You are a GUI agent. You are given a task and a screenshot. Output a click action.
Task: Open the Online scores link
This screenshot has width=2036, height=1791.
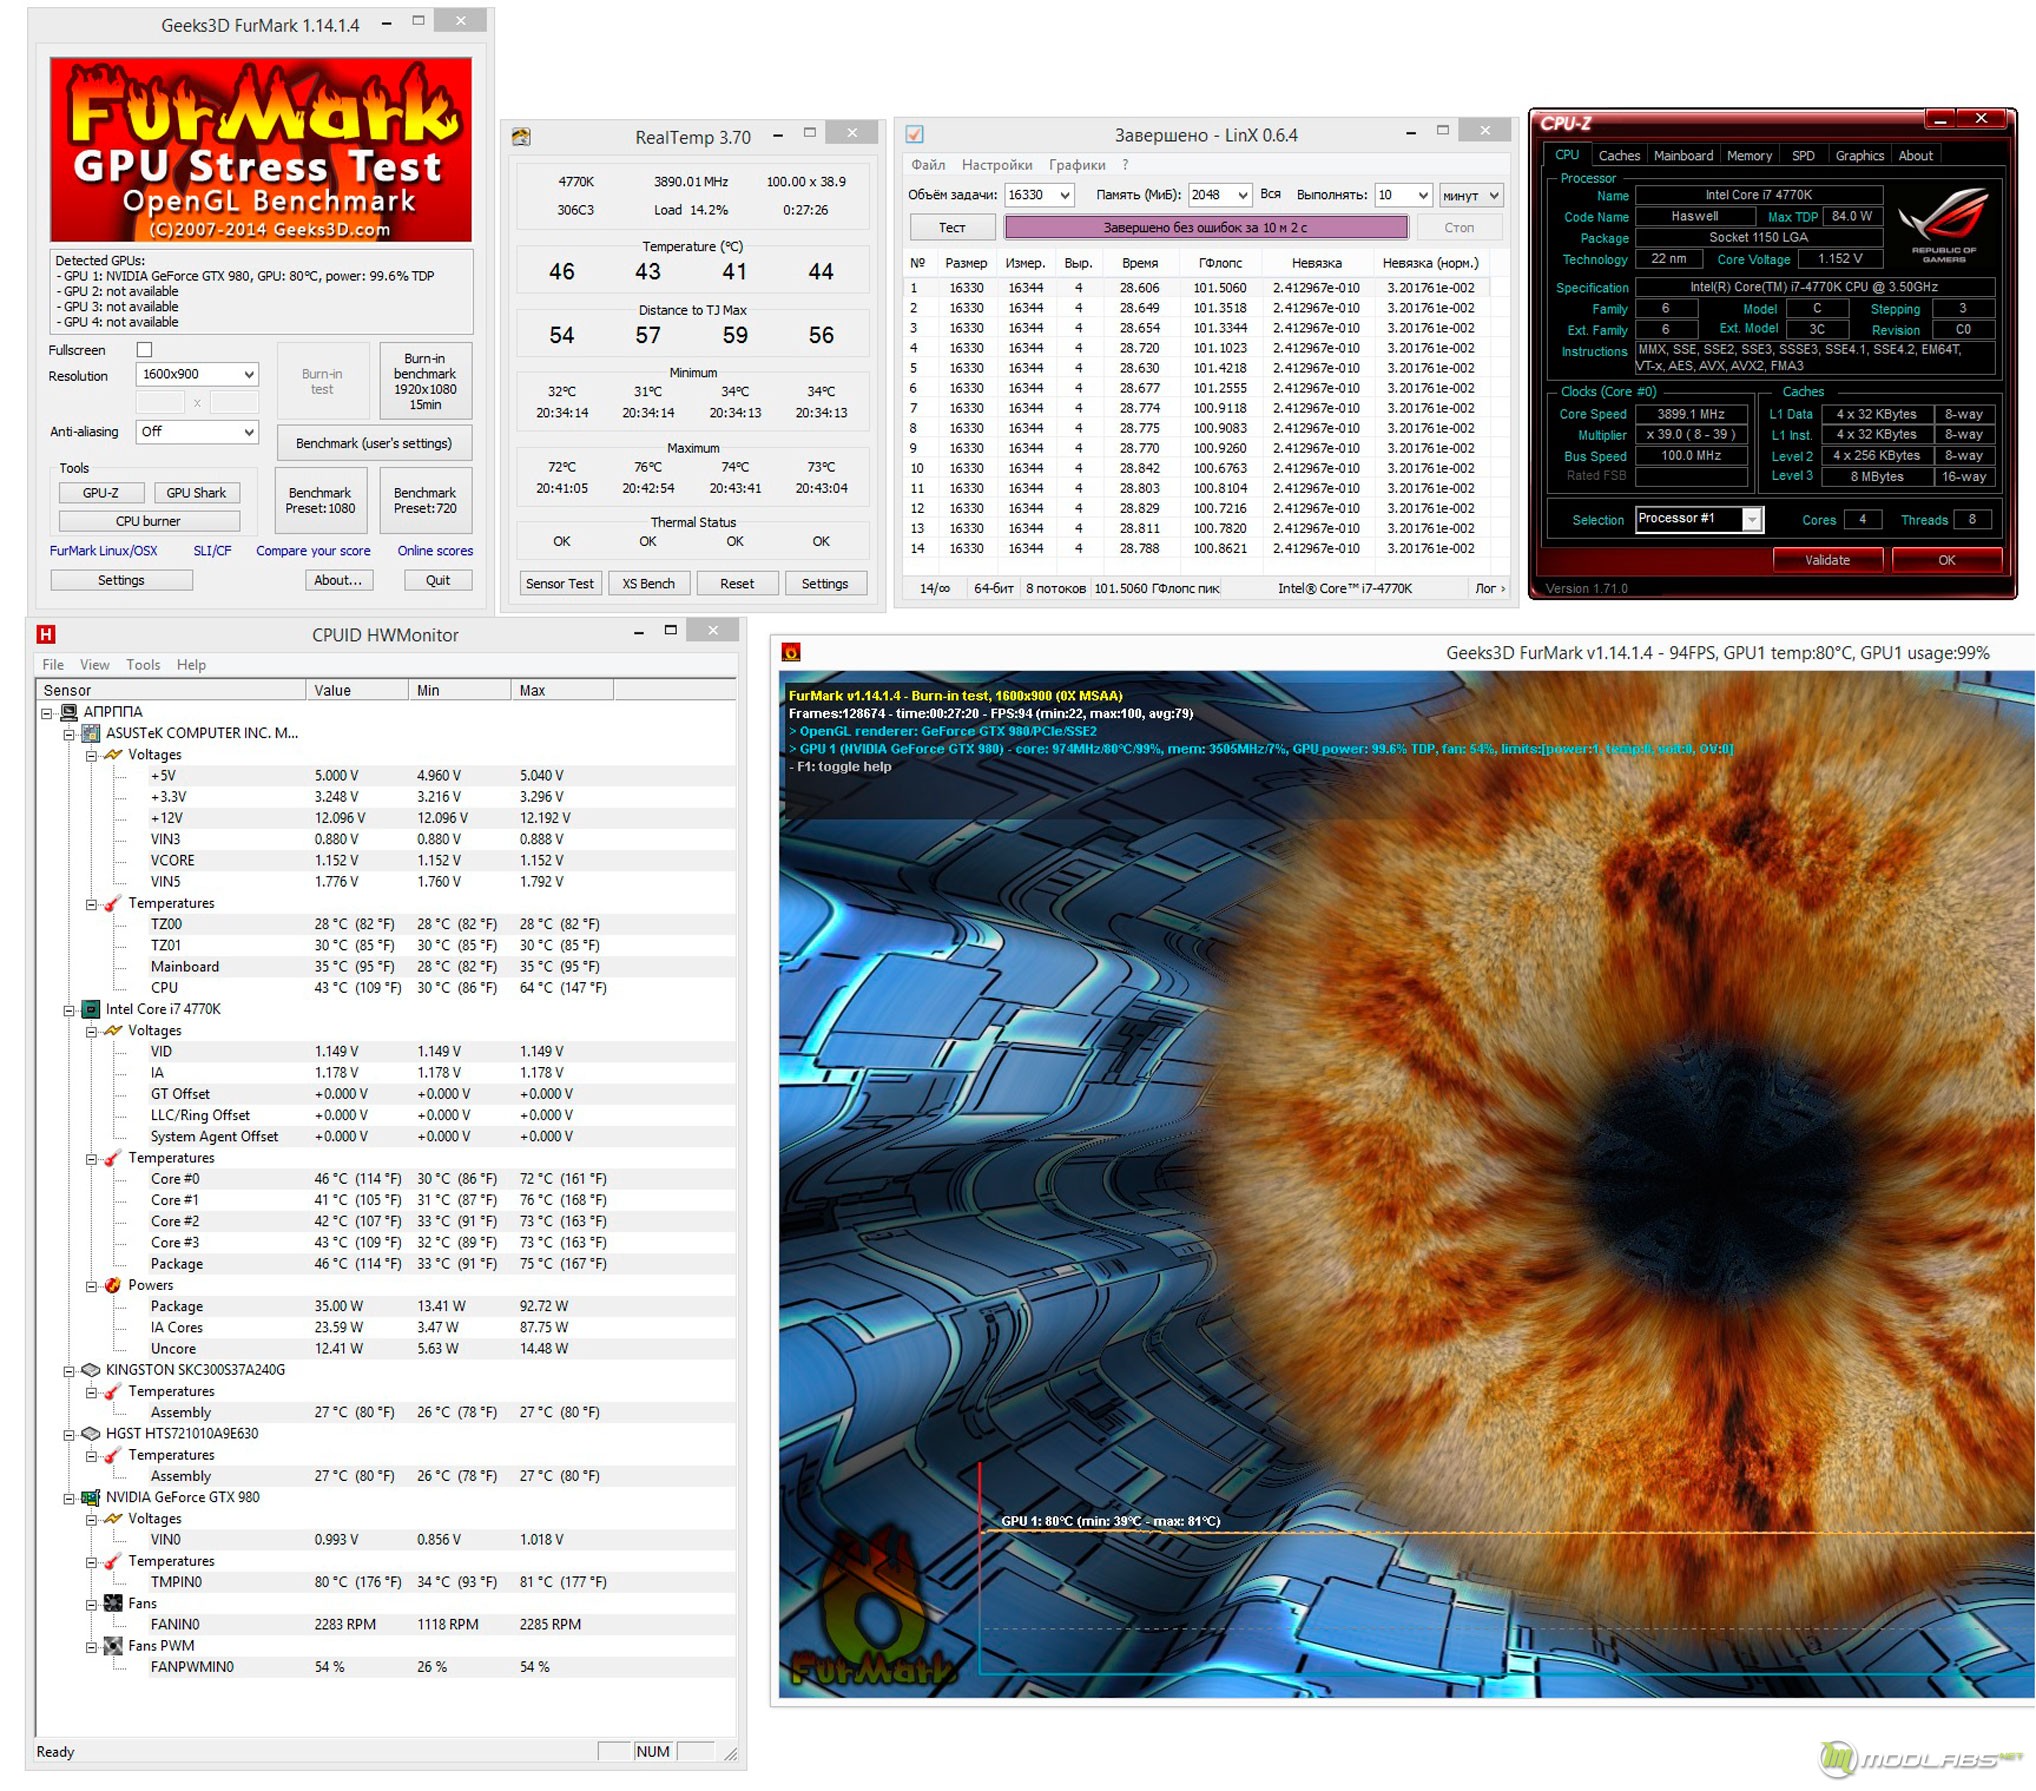435,551
